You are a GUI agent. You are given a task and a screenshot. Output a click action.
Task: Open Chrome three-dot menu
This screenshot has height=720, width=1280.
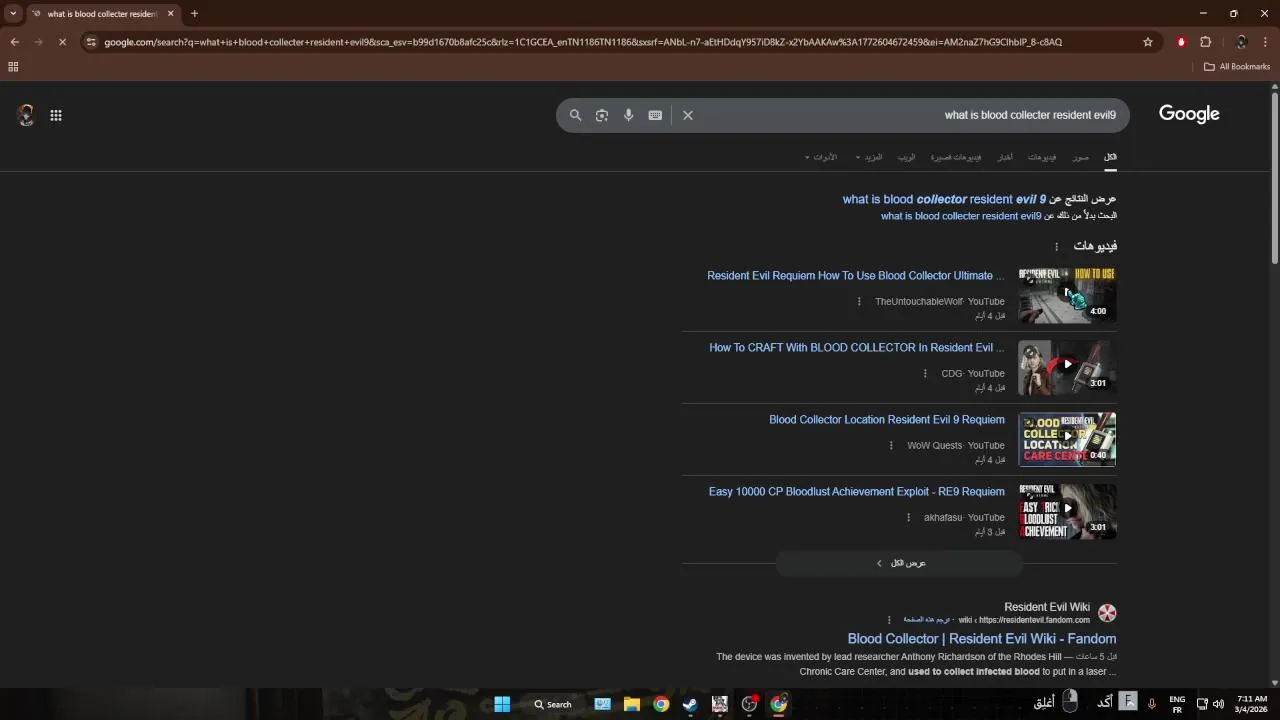[1266, 42]
